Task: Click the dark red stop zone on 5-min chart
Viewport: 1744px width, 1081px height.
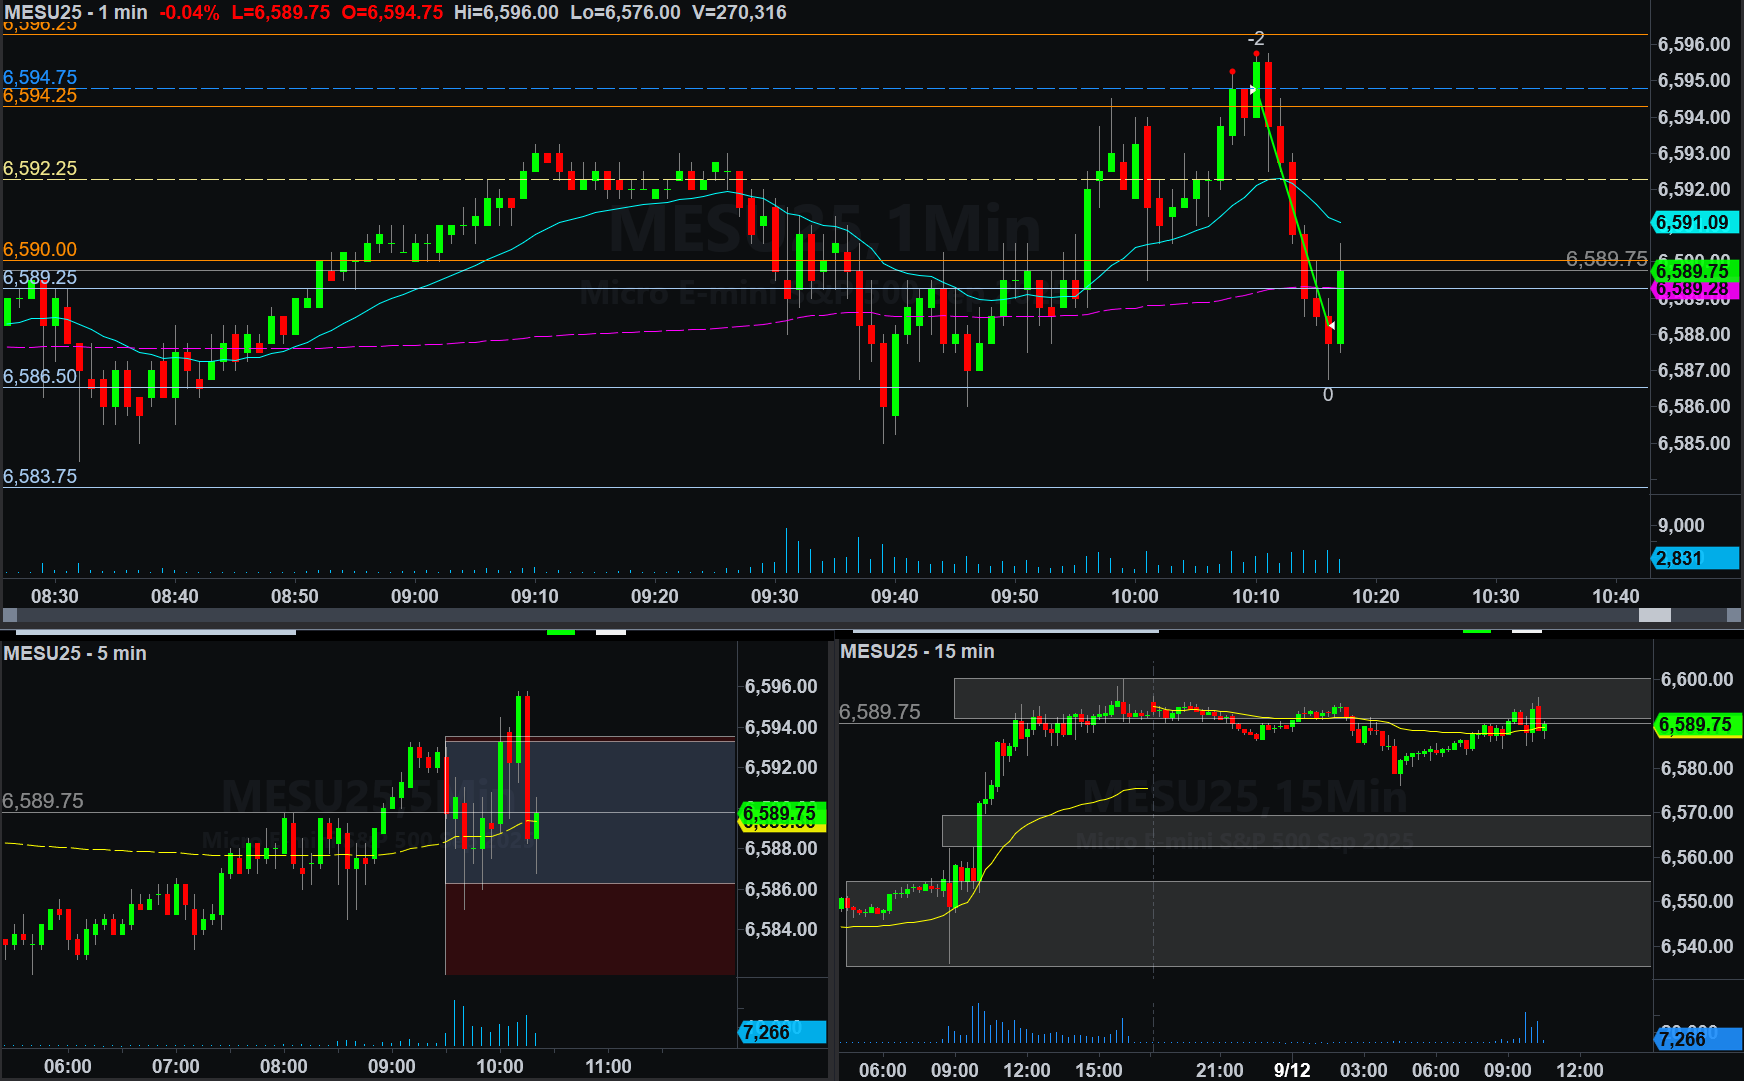Action: 590,928
